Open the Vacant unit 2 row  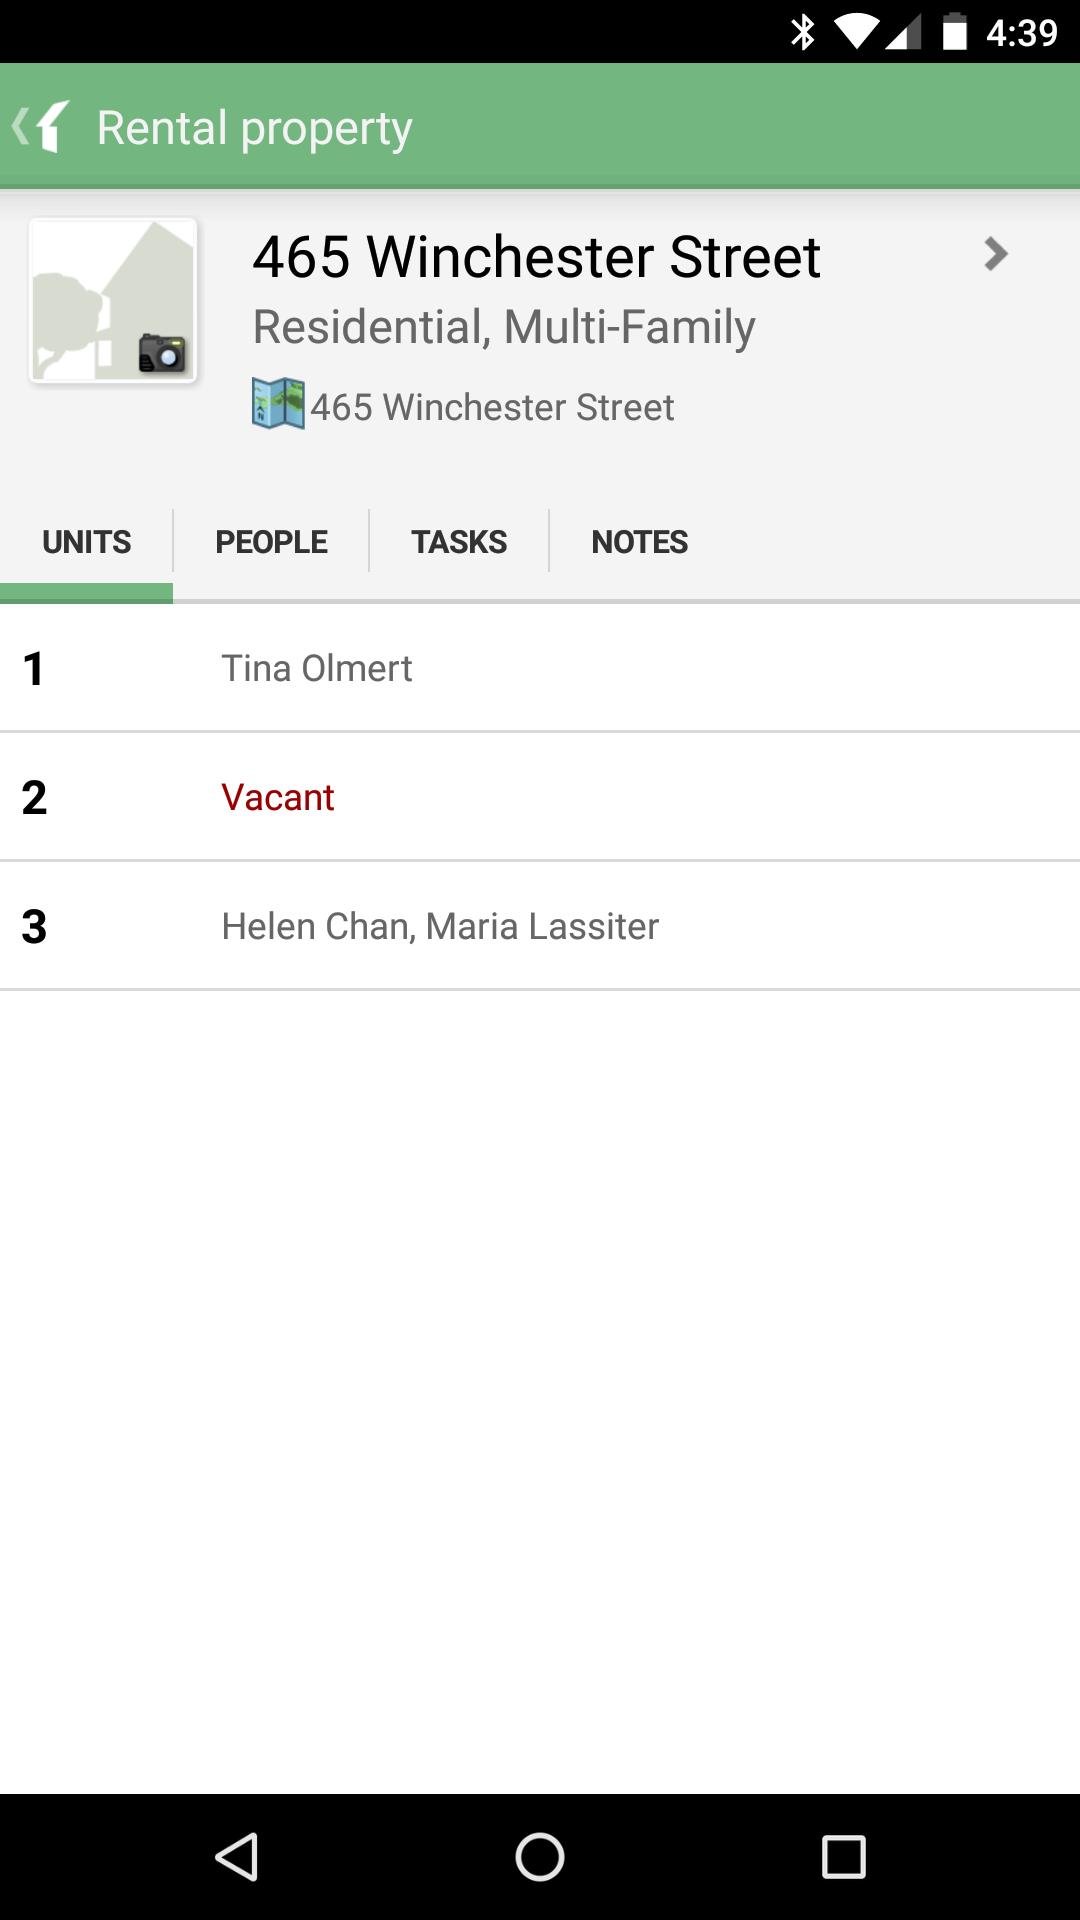540,797
